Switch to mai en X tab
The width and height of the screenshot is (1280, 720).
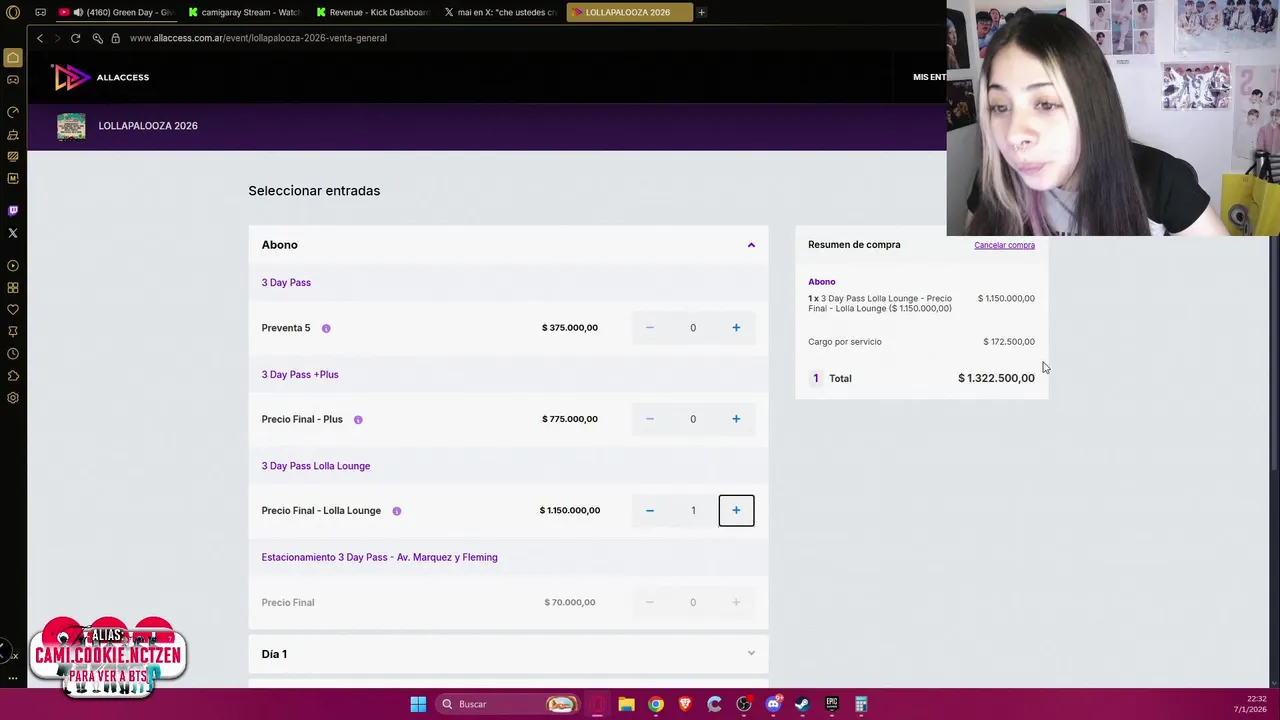[501, 12]
